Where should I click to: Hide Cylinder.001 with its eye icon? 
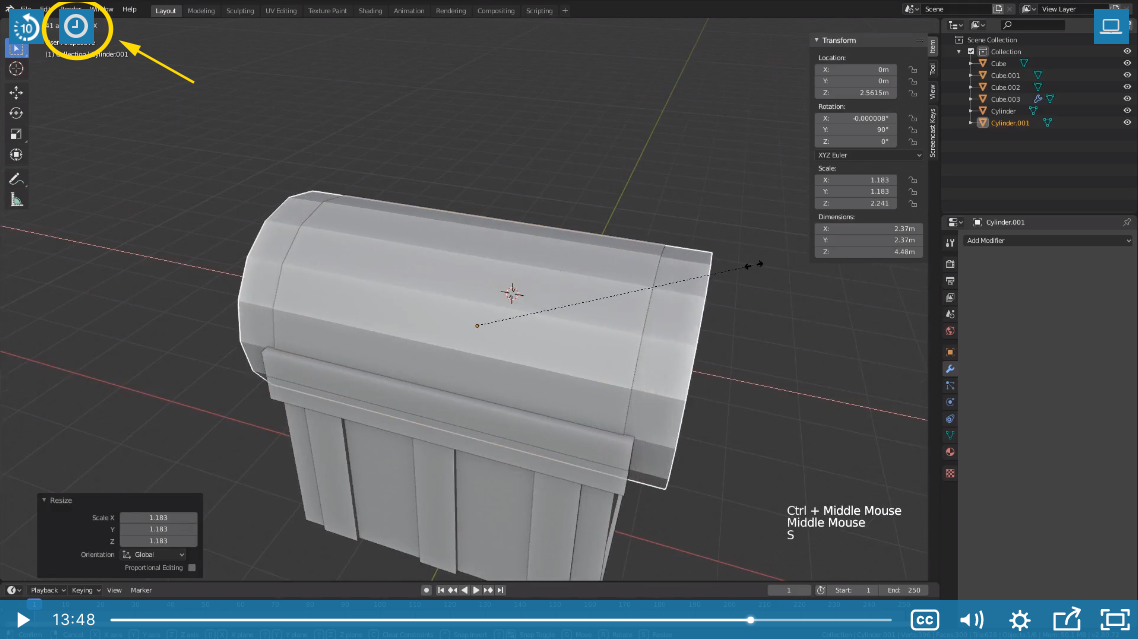1127,123
